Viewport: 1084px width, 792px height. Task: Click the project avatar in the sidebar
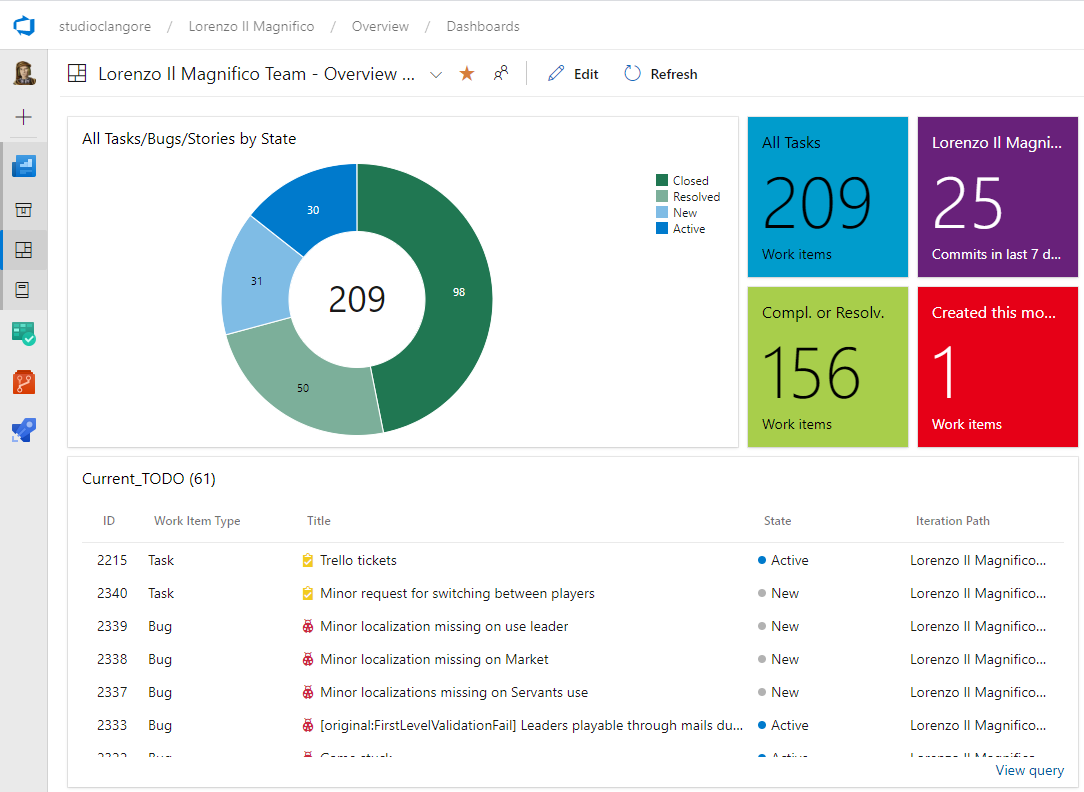pyautogui.click(x=24, y=73)
